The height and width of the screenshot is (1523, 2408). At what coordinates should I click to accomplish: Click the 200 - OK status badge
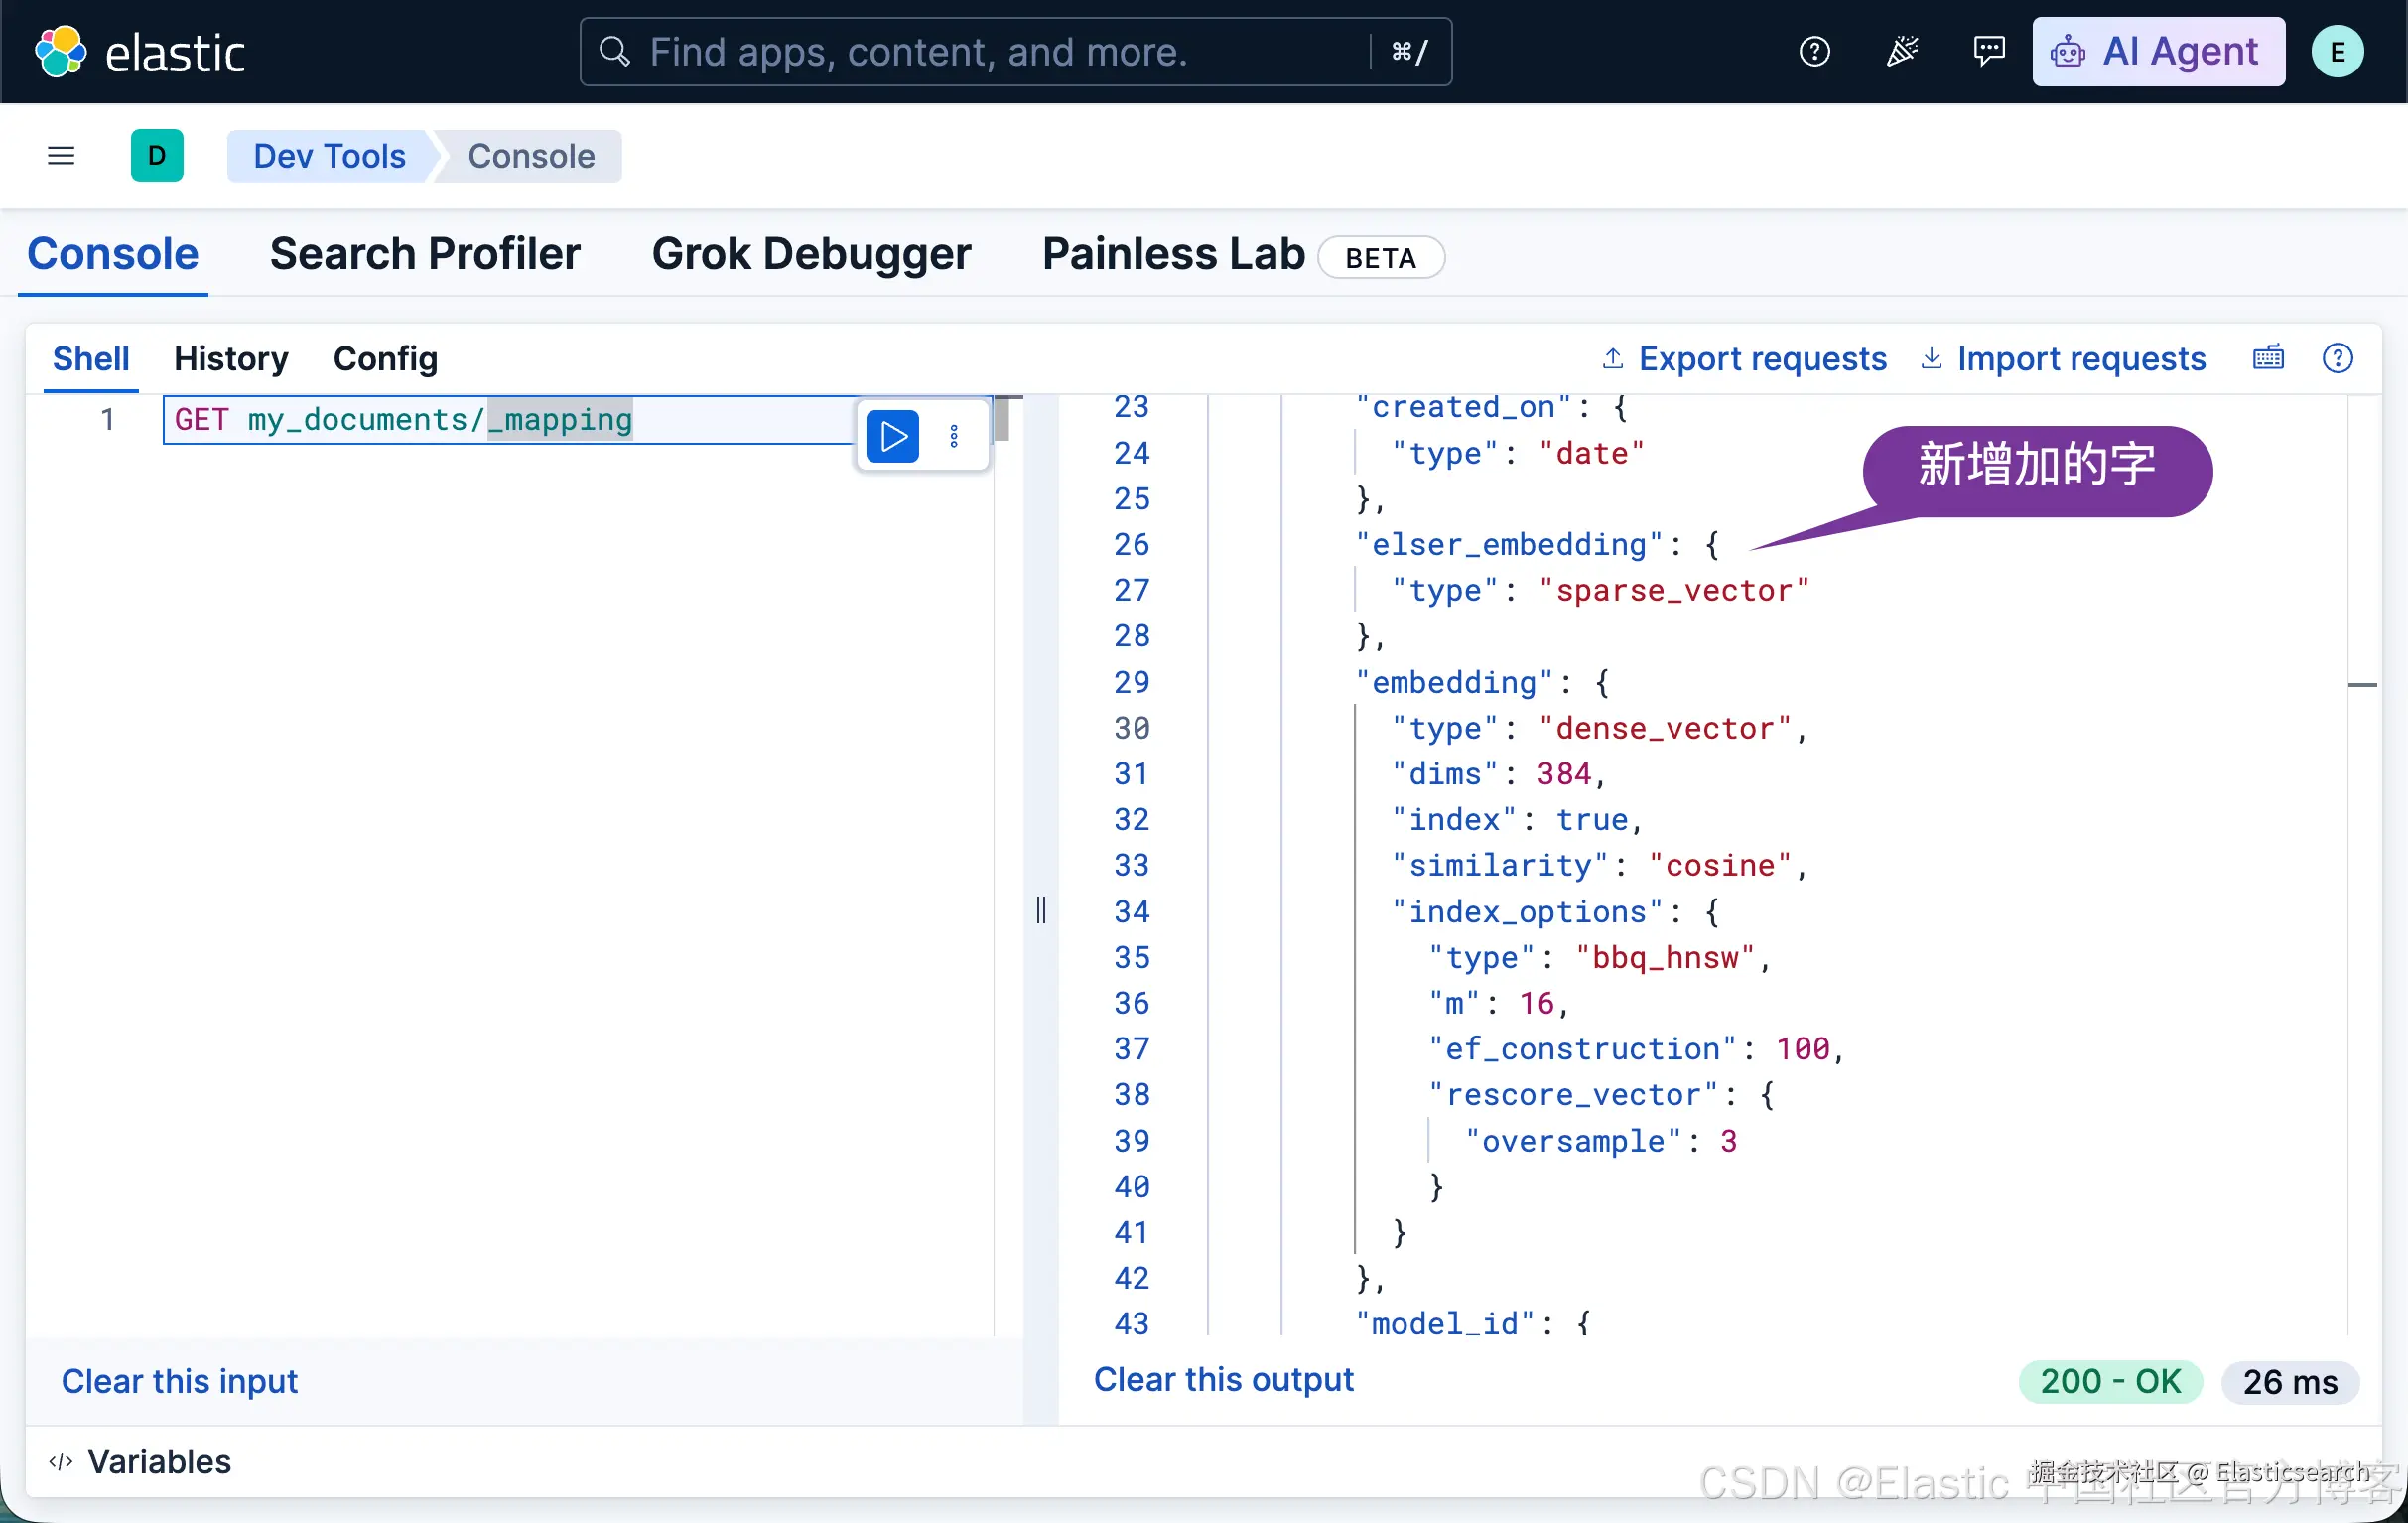point(2110,1381)
